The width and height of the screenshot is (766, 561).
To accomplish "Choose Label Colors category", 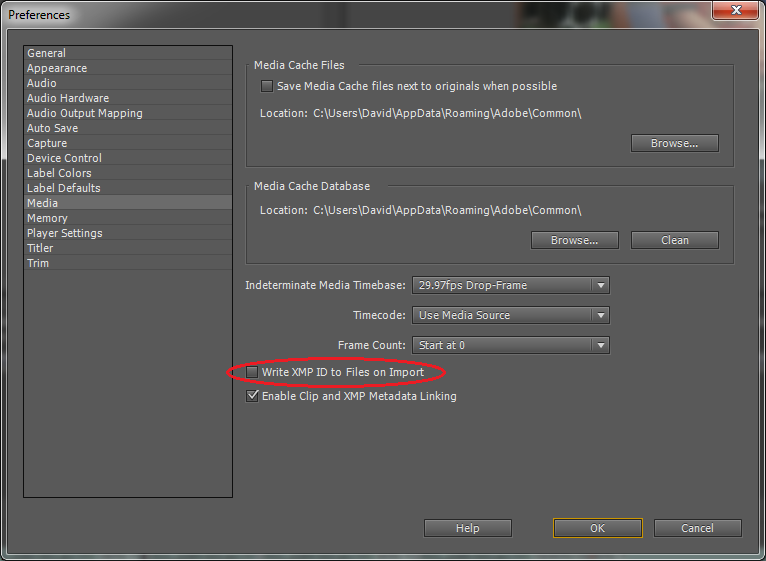I will [x=128, y=173].
